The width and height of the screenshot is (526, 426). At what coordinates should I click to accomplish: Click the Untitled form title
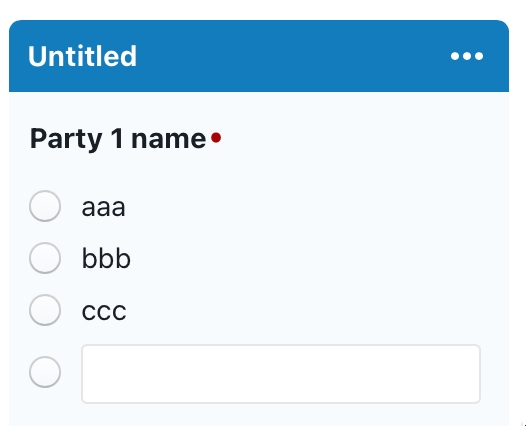[x=83, y=56]
